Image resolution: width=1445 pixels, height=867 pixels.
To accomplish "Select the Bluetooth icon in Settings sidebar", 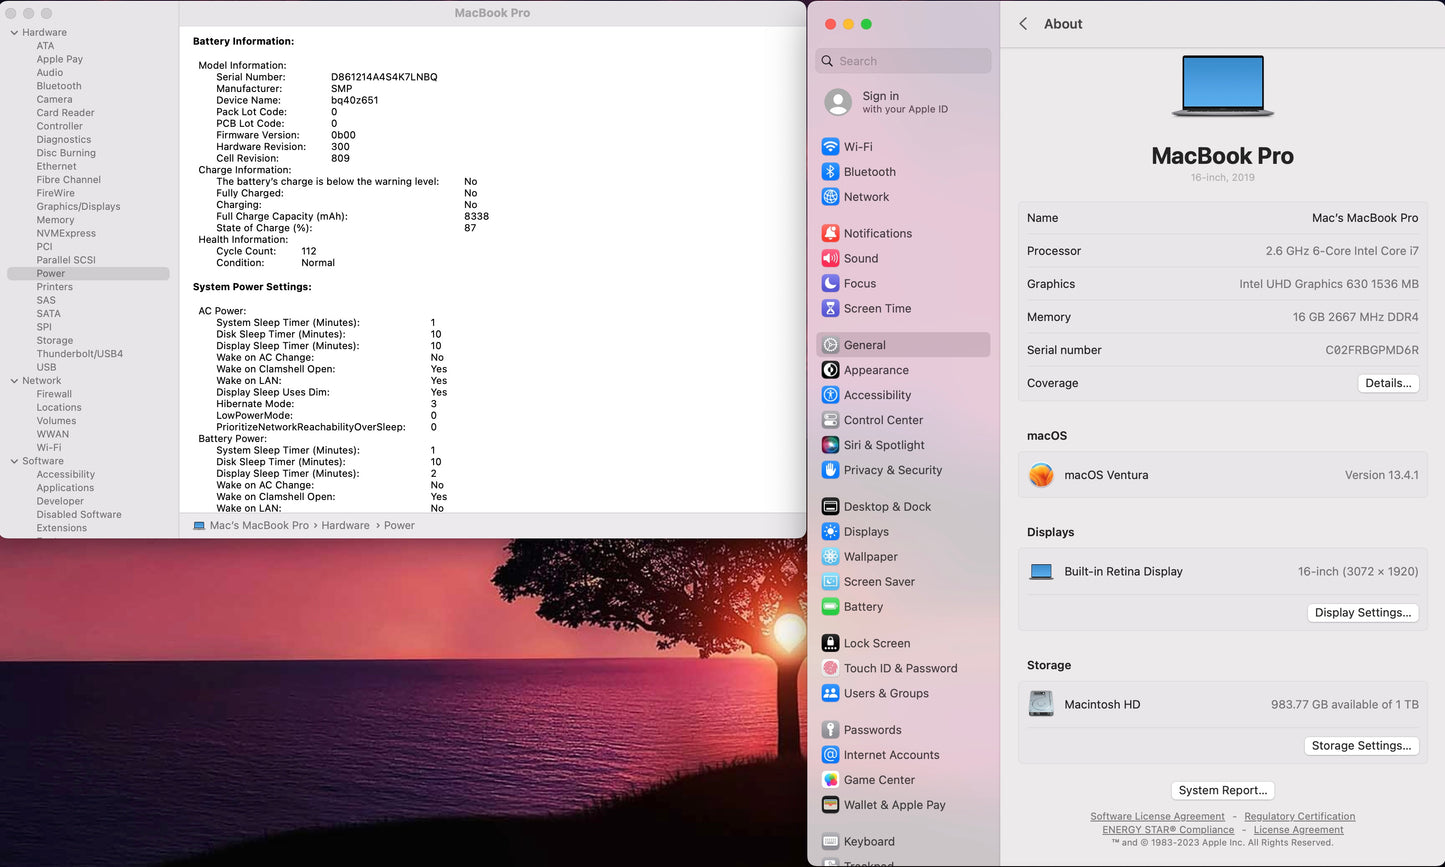I will pos(830,172).
